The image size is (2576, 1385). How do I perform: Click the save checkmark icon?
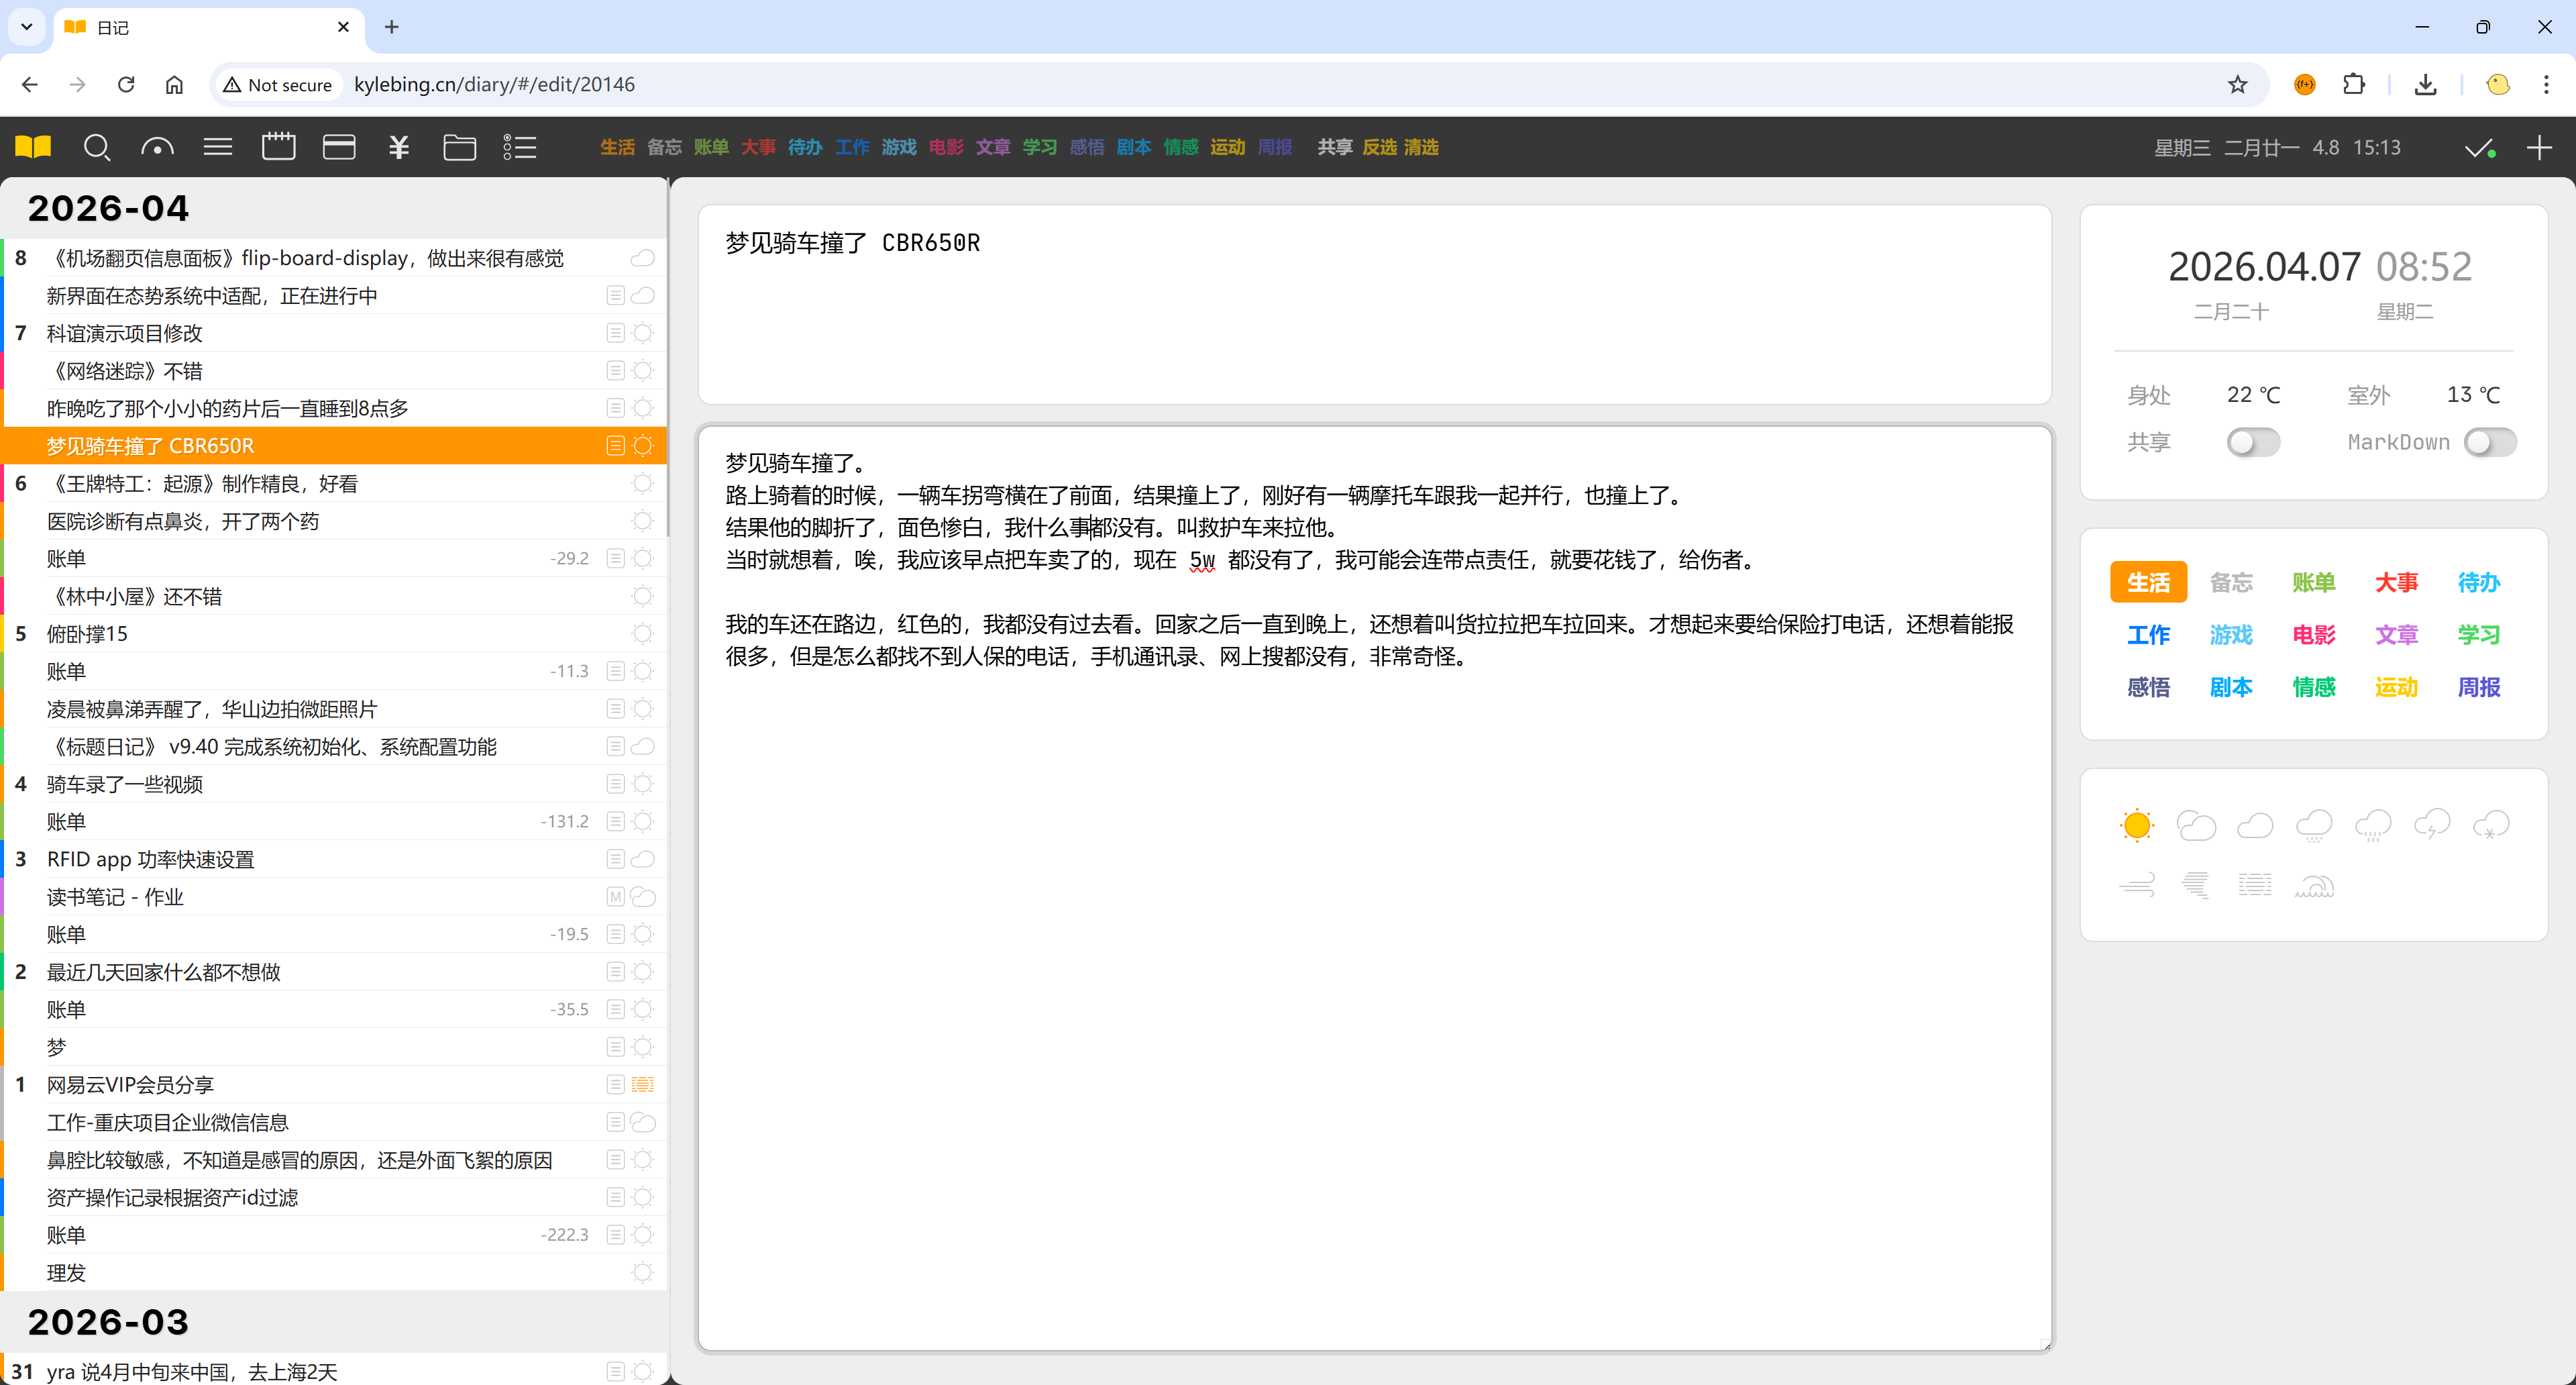coord(2480,148)
